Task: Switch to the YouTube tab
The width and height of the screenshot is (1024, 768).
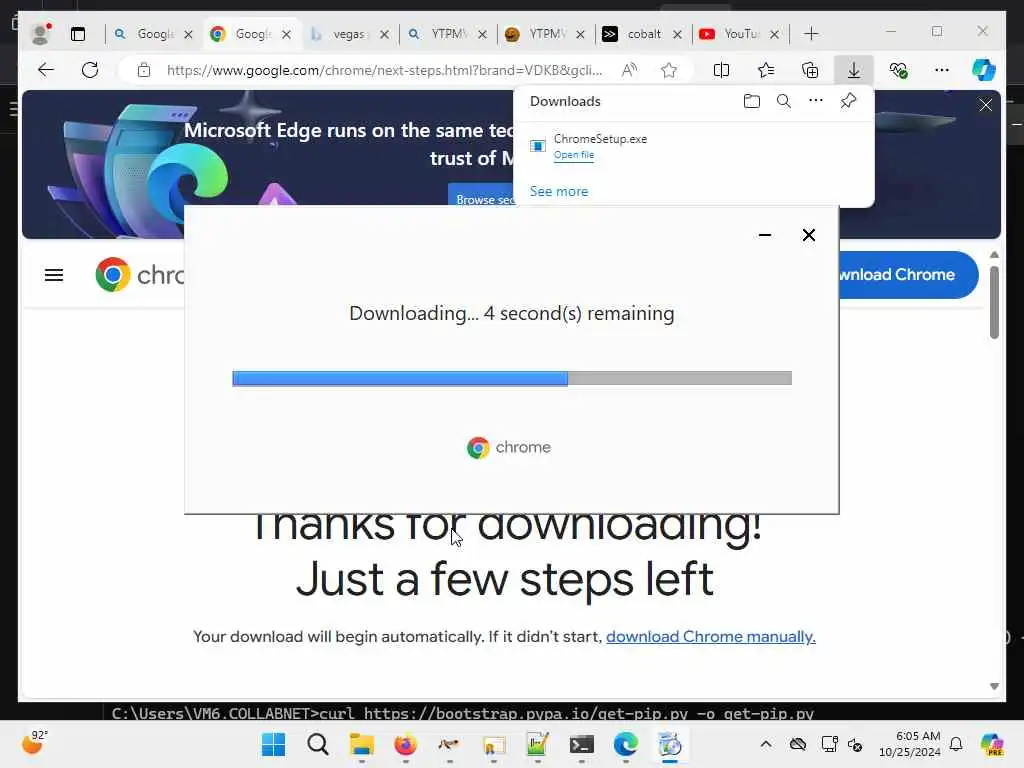Action: 741,34
